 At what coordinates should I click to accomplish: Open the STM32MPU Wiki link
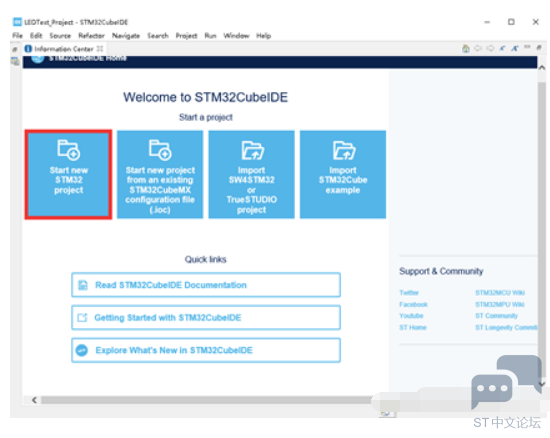500,304
